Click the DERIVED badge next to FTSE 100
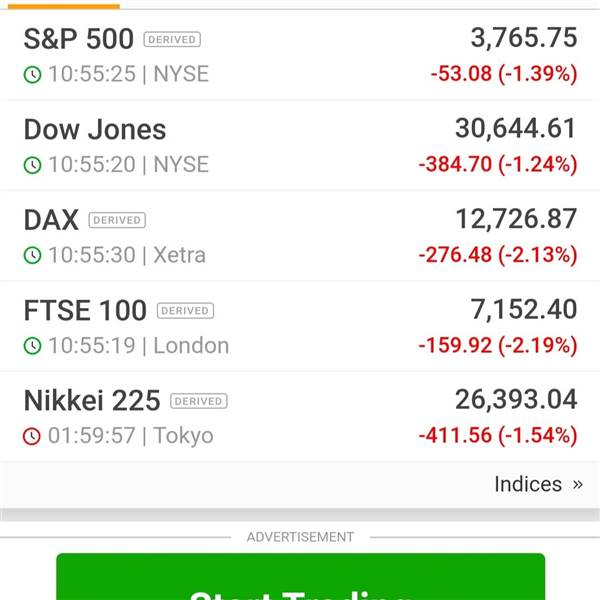The height and width of the screenshot is (600, 600). click(x=185, y=310)
